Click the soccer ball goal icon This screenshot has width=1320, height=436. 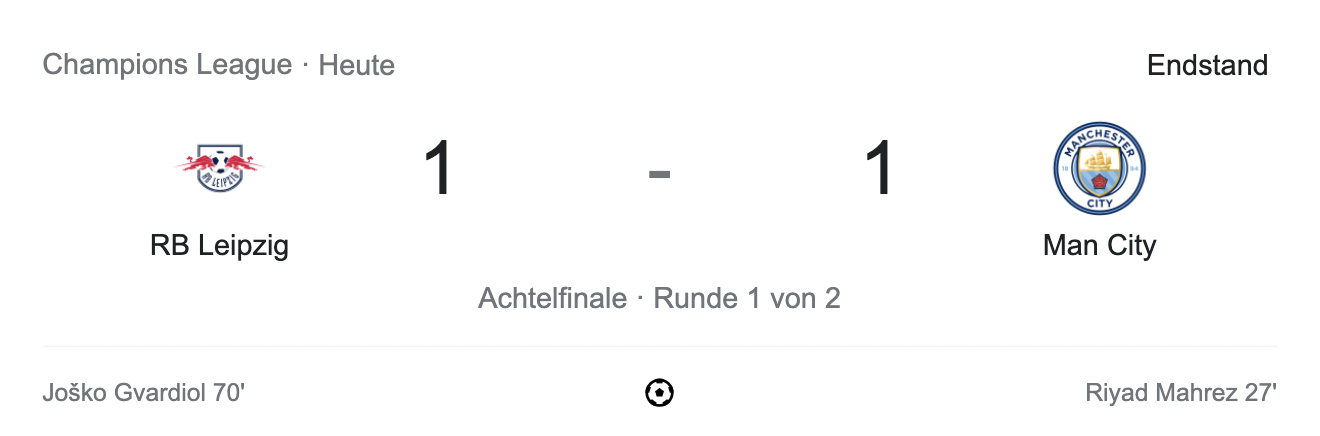tap(659, 393)
